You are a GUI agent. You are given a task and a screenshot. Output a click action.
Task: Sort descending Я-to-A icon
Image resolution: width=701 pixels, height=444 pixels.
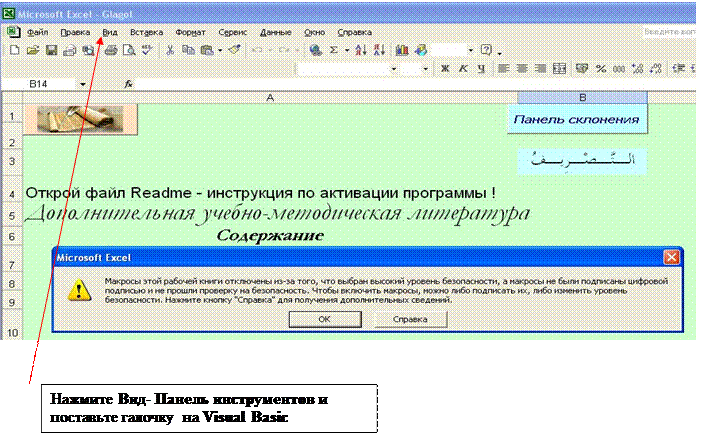[379, 50]
